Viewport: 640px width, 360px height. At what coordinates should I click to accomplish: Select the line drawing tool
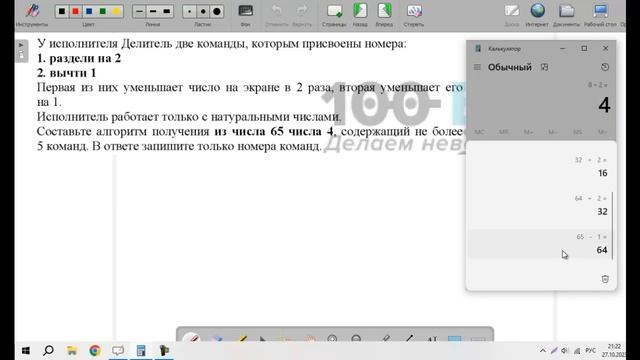(409, 338)
